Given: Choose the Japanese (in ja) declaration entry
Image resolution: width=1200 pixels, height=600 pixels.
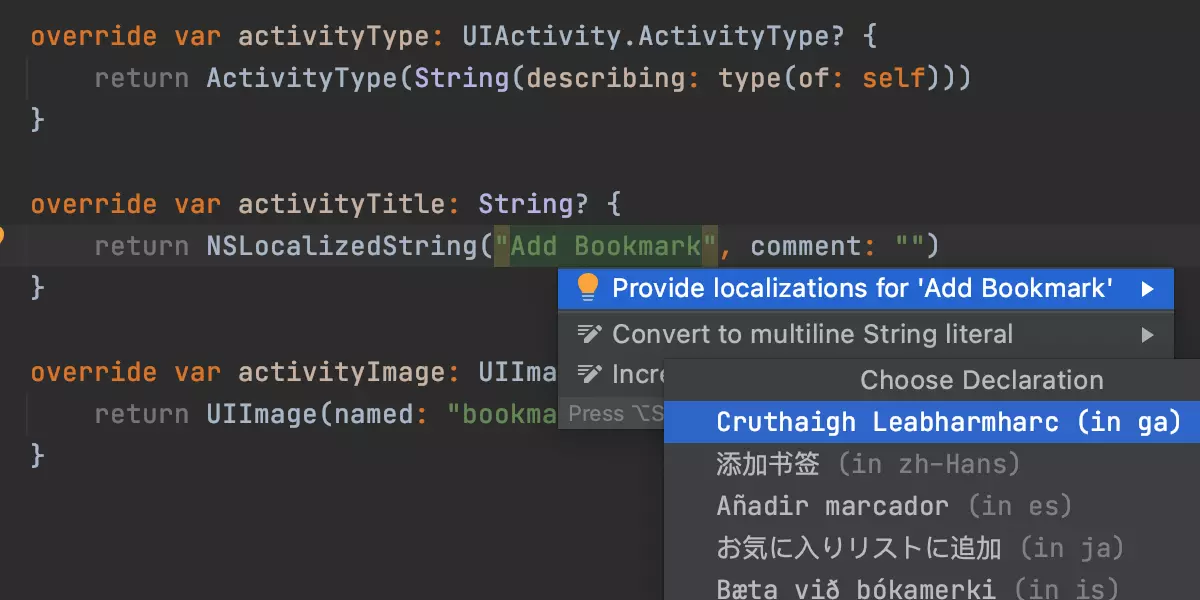Looking at the screenshot, I should 920,548.
